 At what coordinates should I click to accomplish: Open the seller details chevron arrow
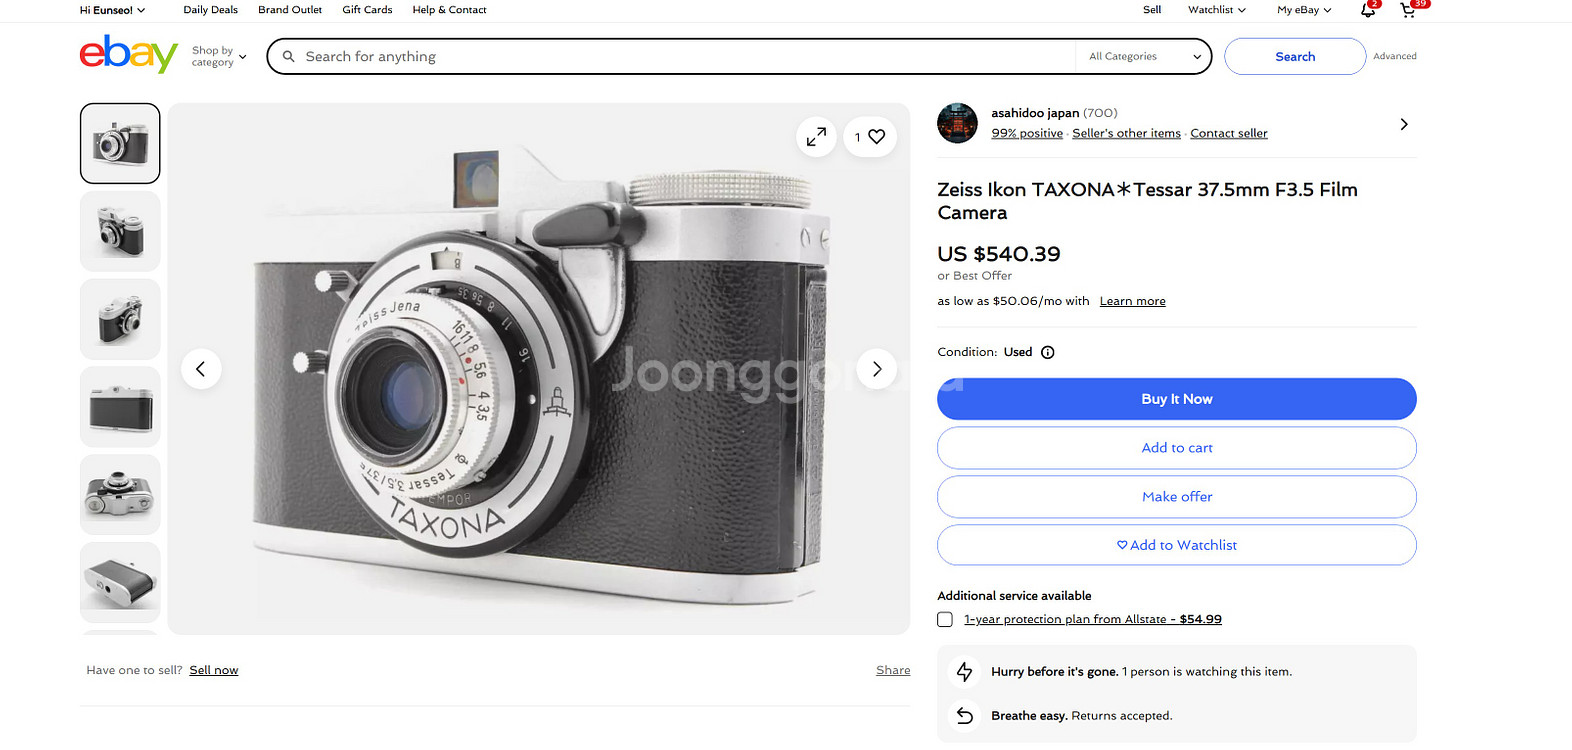pyautogui.click(x=1403, y=125)
